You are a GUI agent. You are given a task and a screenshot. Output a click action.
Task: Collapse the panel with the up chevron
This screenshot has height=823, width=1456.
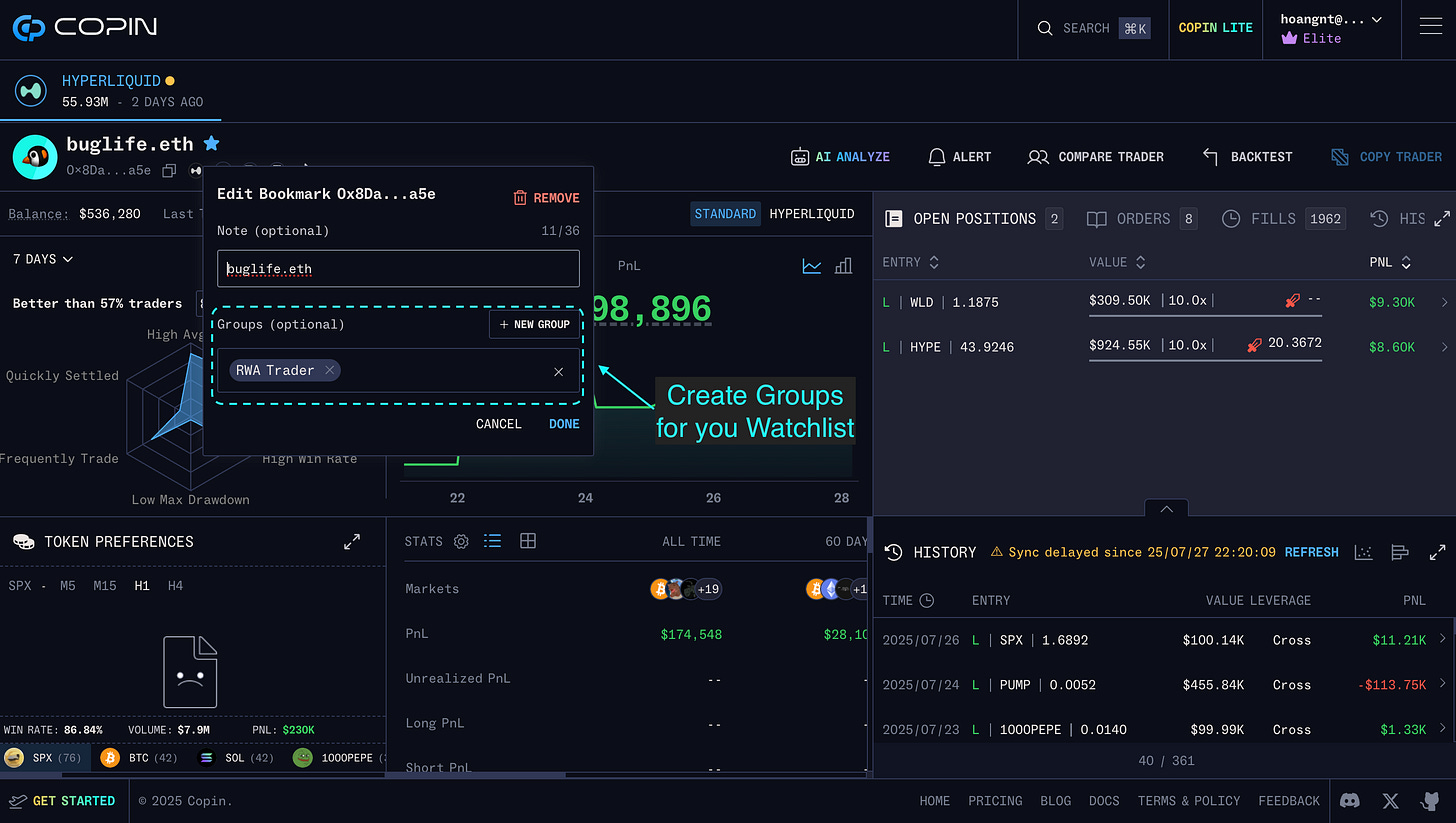1166,508
